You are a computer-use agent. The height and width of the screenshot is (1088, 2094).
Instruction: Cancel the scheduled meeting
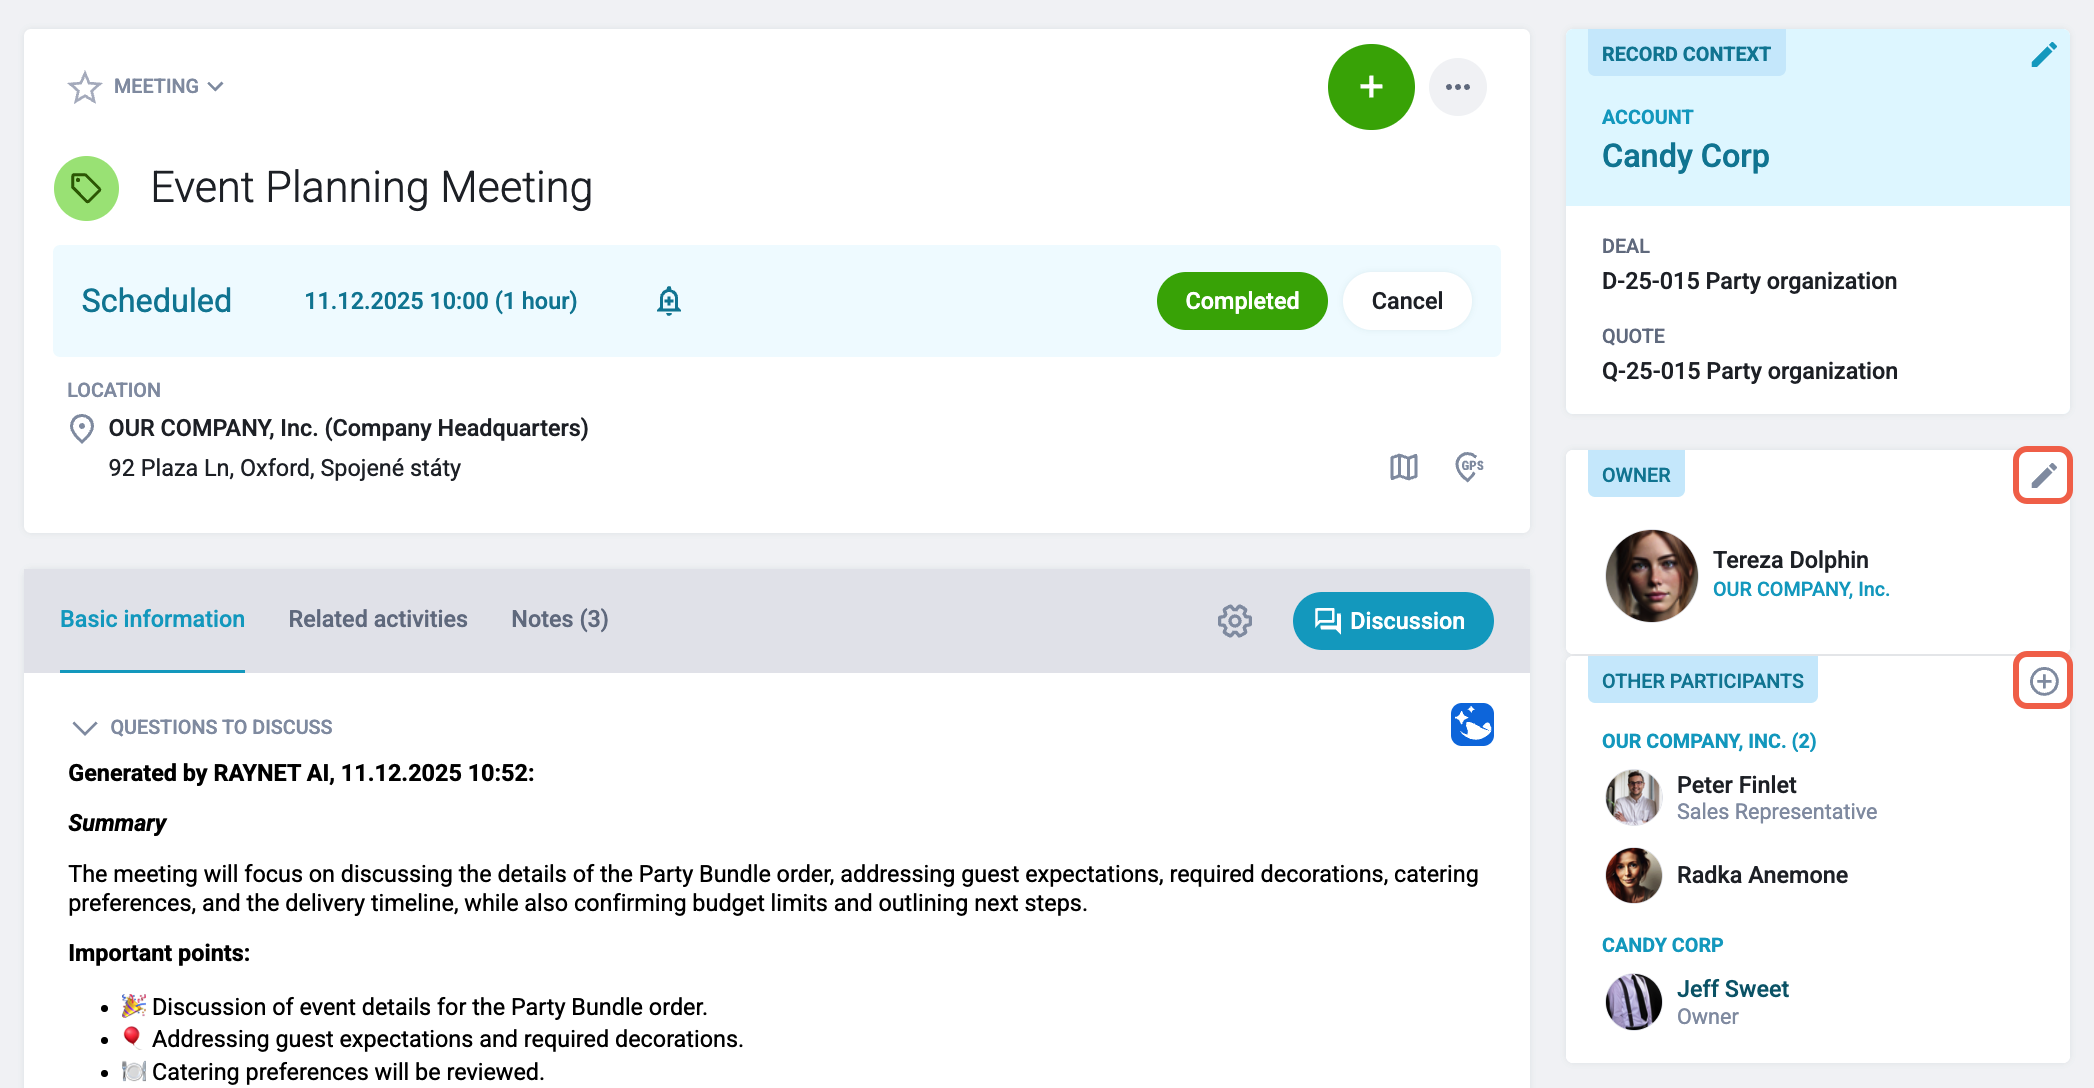point(1407,301)
